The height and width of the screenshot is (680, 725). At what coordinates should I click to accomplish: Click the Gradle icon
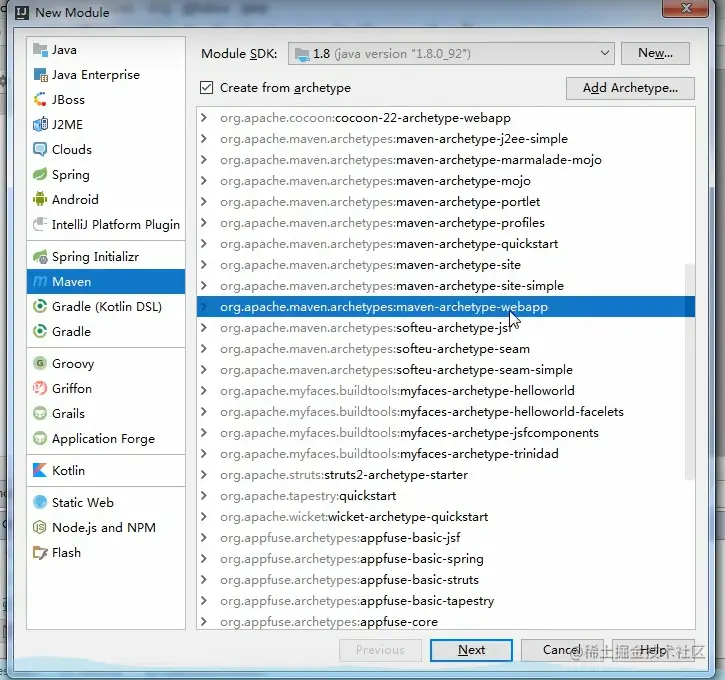click(x=40, y=331)
